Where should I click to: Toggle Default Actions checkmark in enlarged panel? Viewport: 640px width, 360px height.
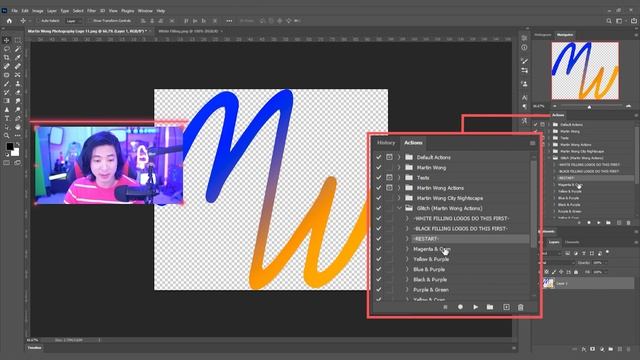(x=379, y=157)
